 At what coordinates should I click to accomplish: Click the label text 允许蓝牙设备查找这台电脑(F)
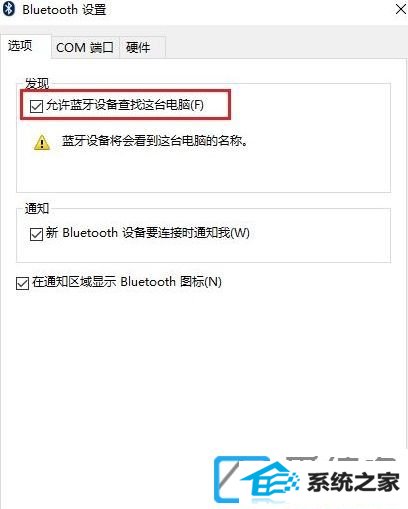pos(125,105)
